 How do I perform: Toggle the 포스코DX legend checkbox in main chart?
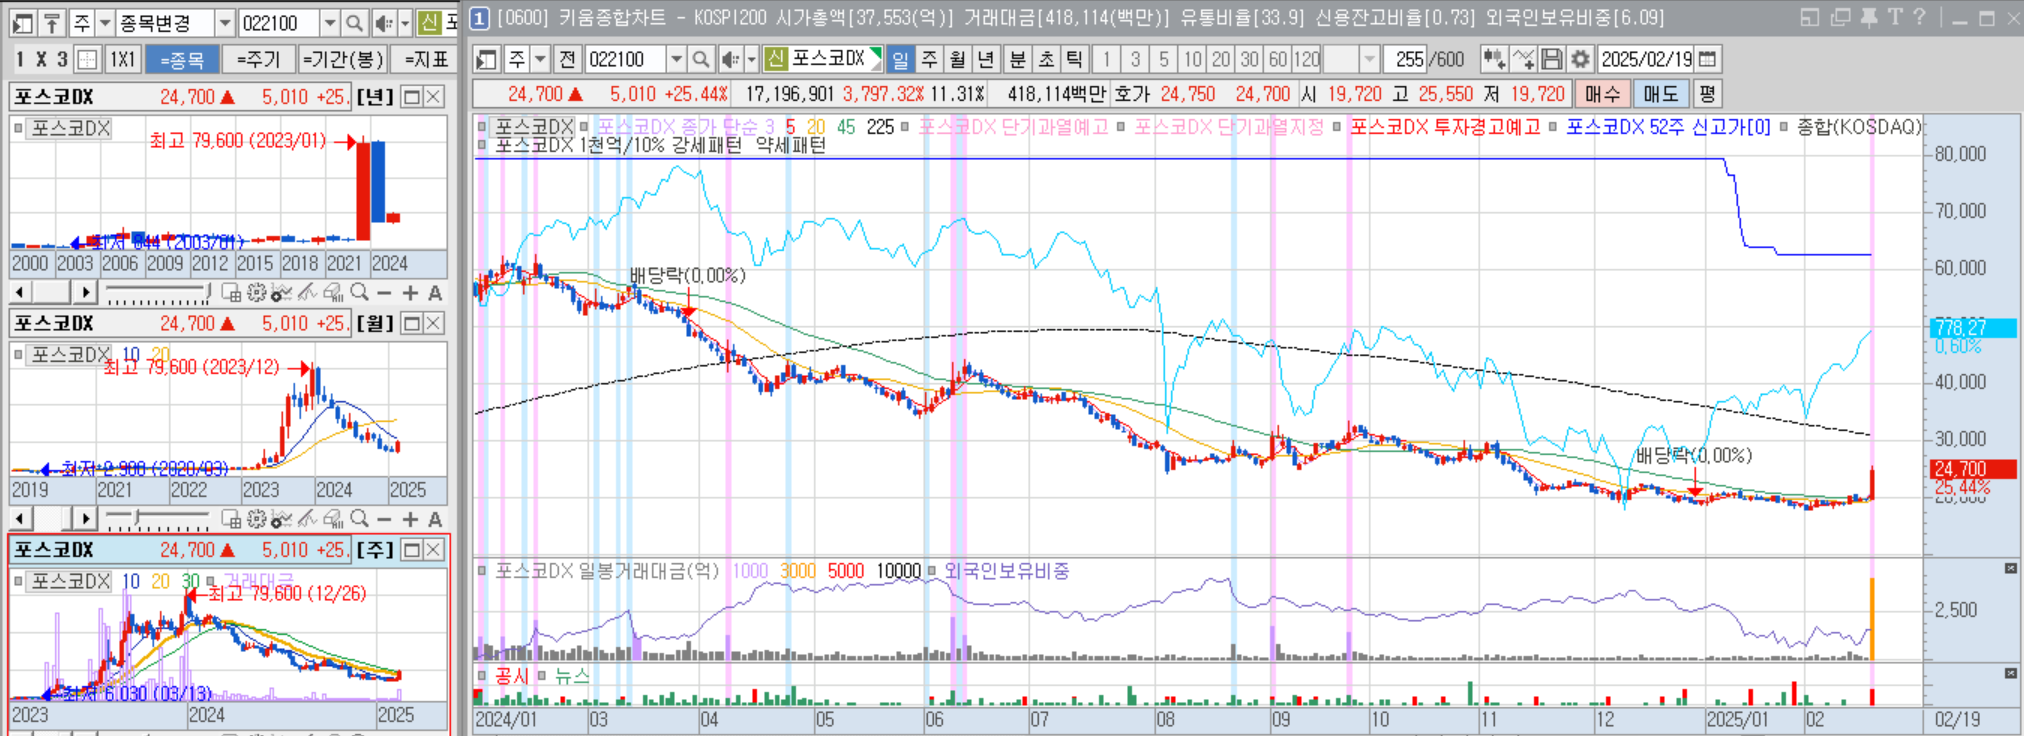(x=482, y=127)
